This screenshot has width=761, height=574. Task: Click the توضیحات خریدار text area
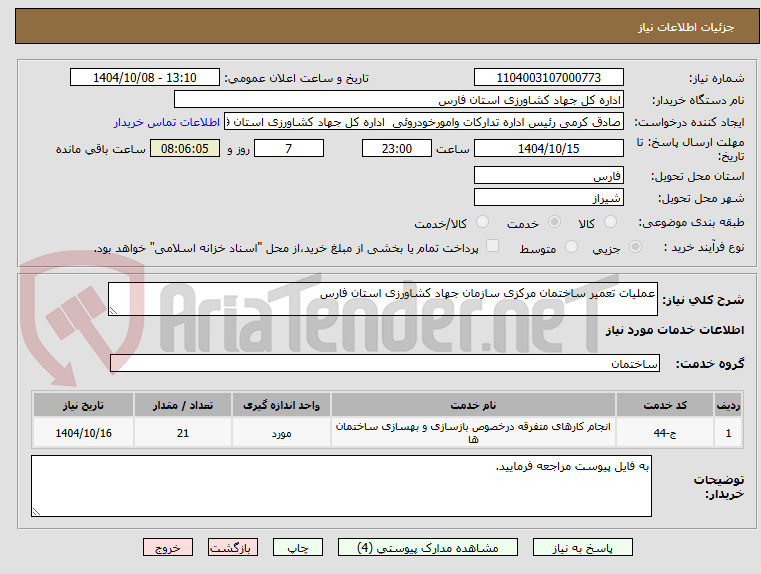(x=341, y=486)
